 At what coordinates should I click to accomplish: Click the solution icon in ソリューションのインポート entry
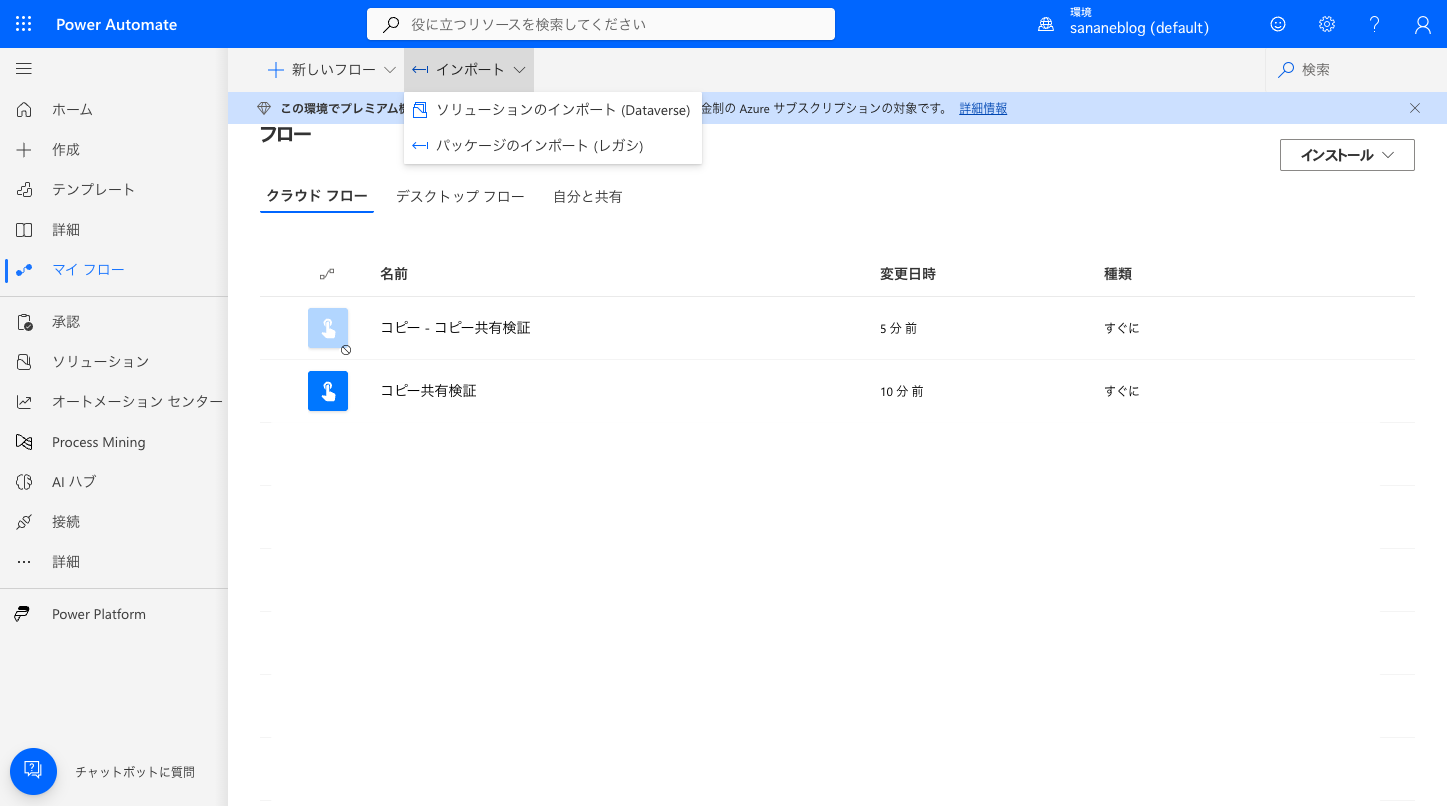tap(420, 110)
